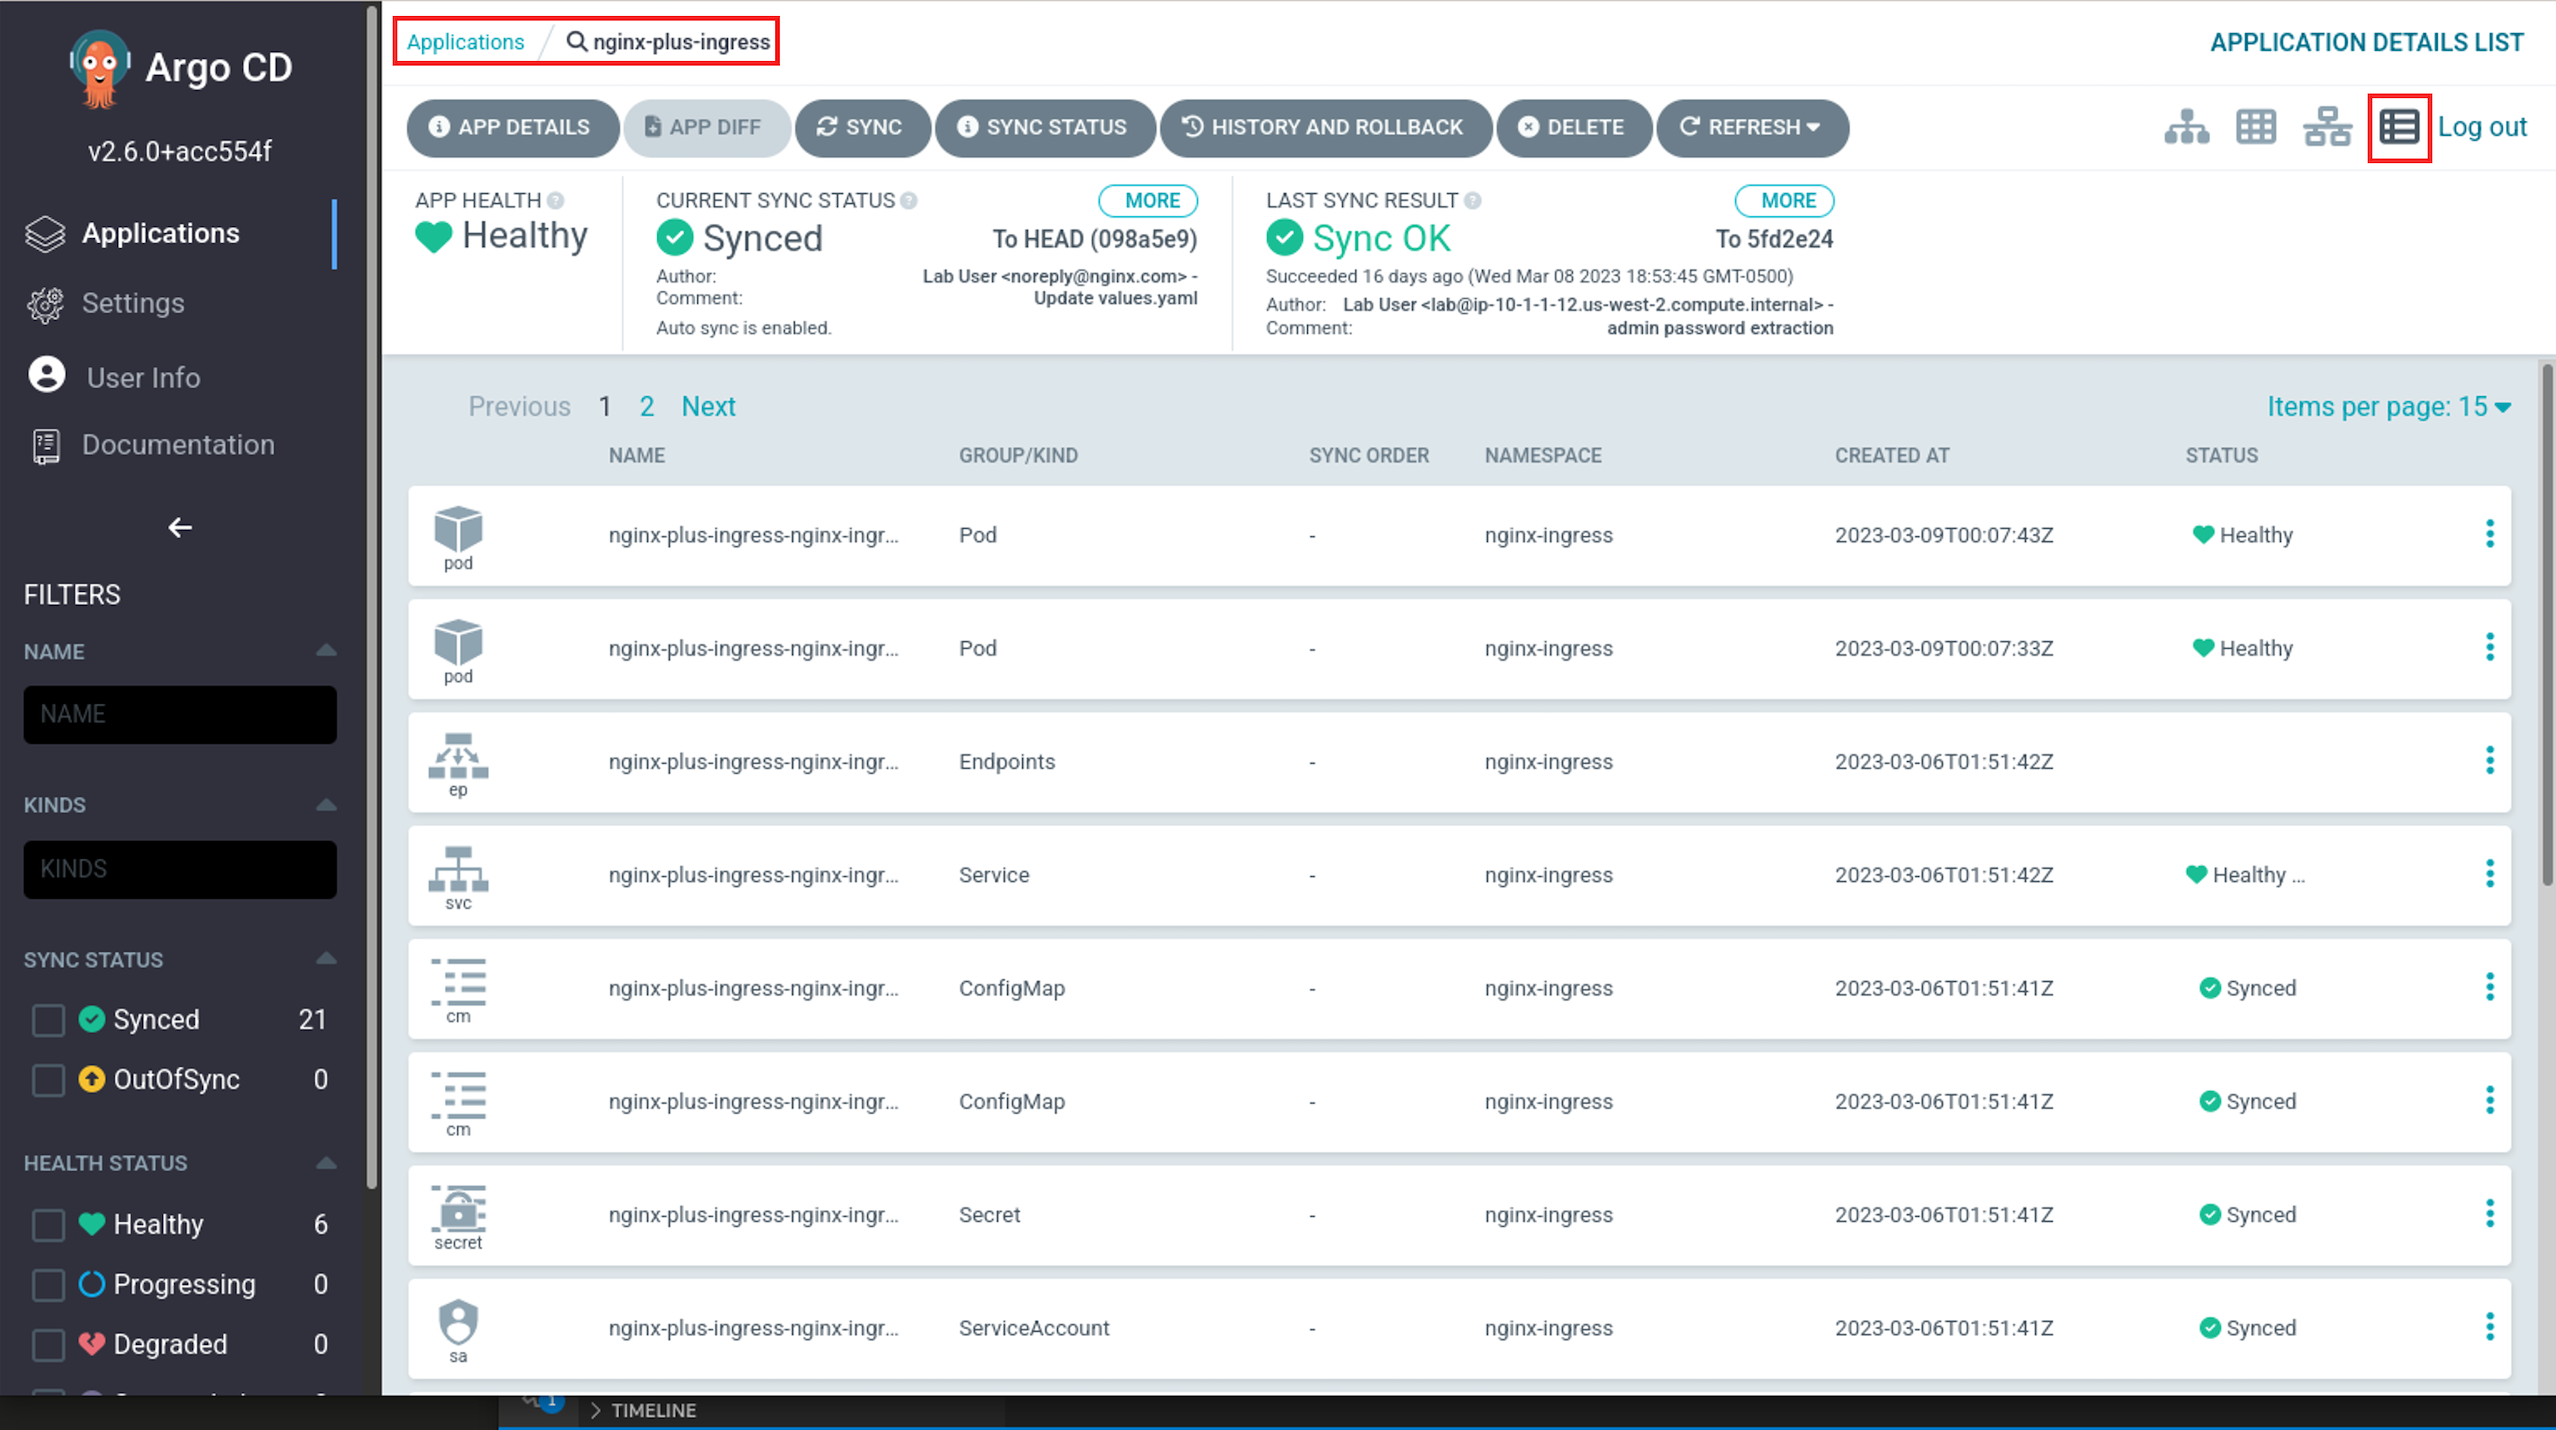Open Documentation in the sidebar

pyautogui.click(x=178, y=445)
